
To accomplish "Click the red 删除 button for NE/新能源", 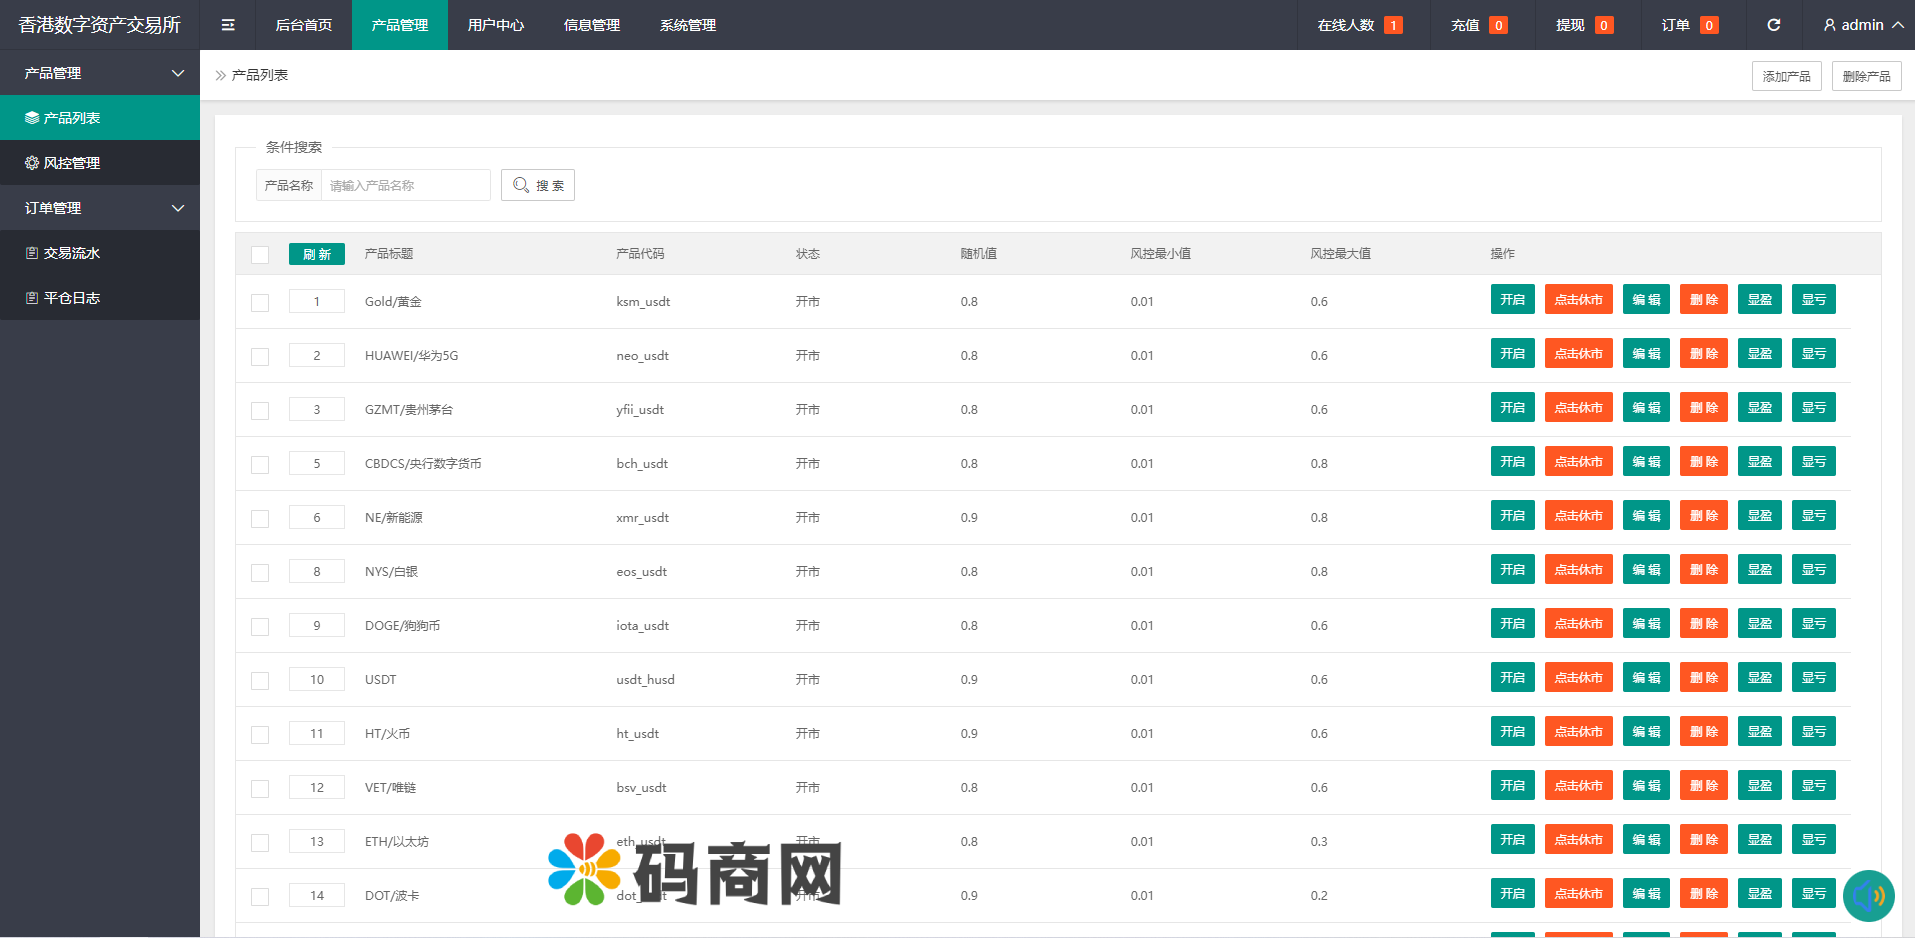I will (1703, 516).
